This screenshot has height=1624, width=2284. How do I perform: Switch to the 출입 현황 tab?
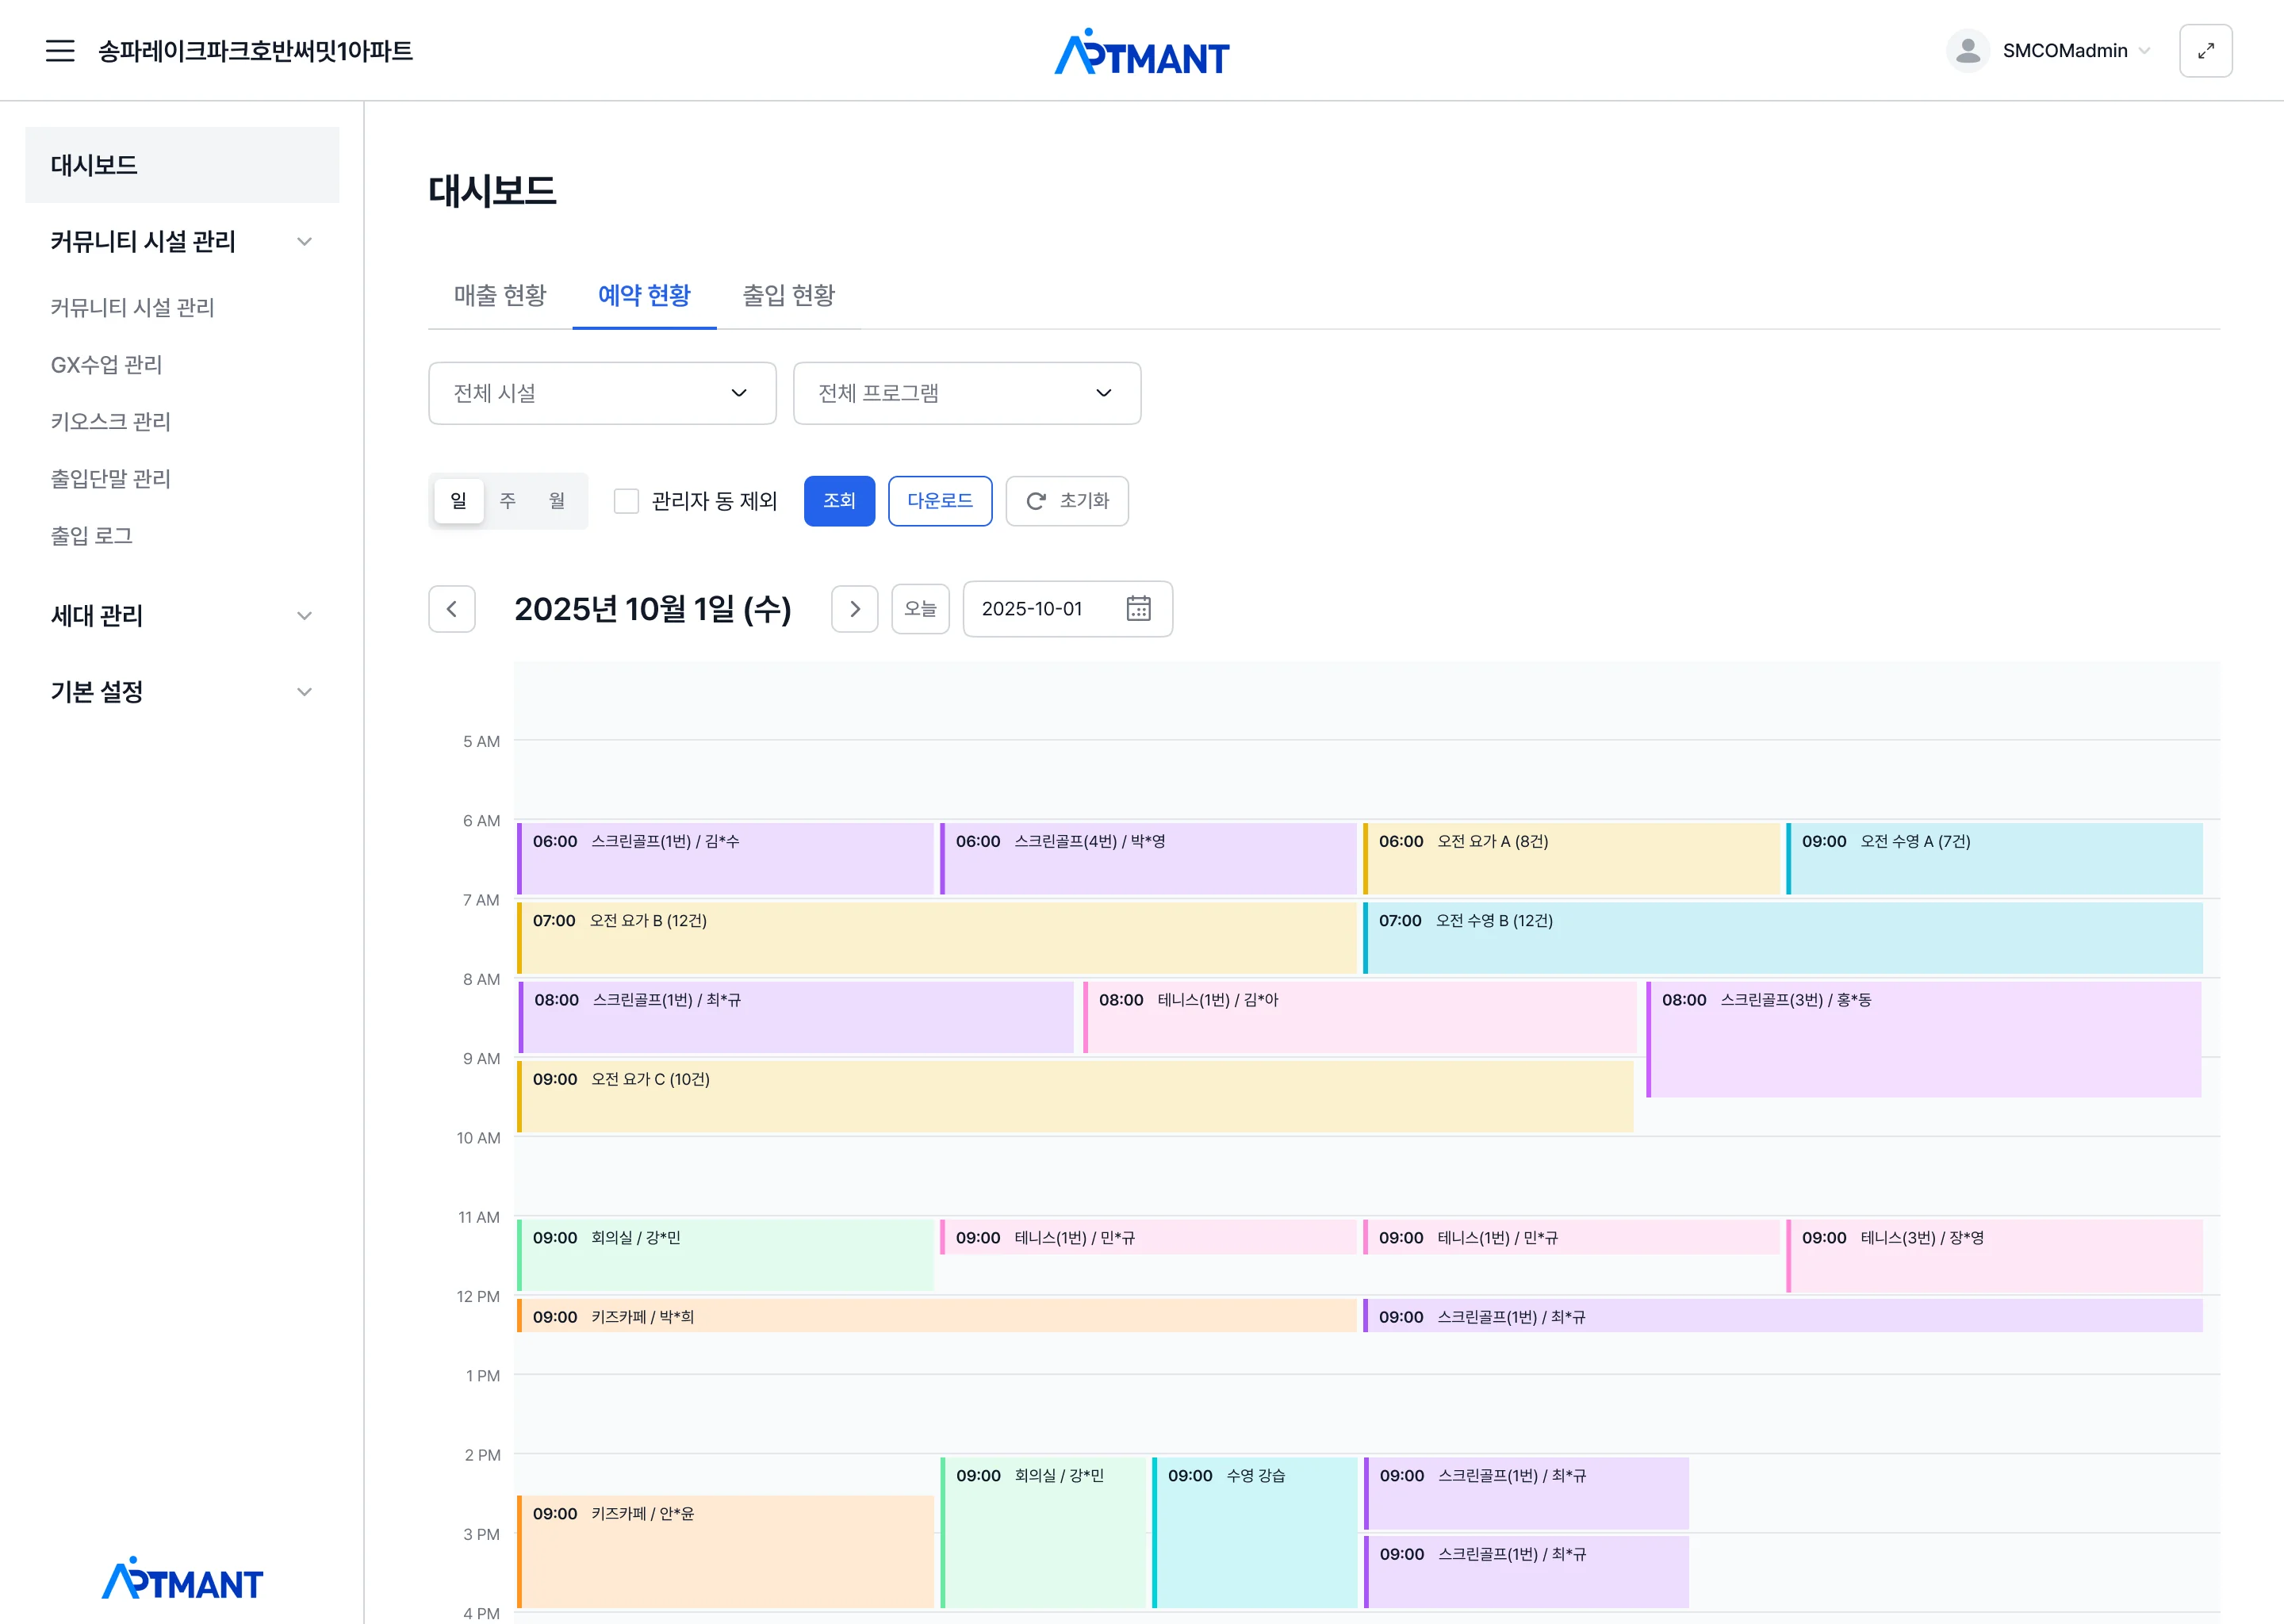click(788, 295)
